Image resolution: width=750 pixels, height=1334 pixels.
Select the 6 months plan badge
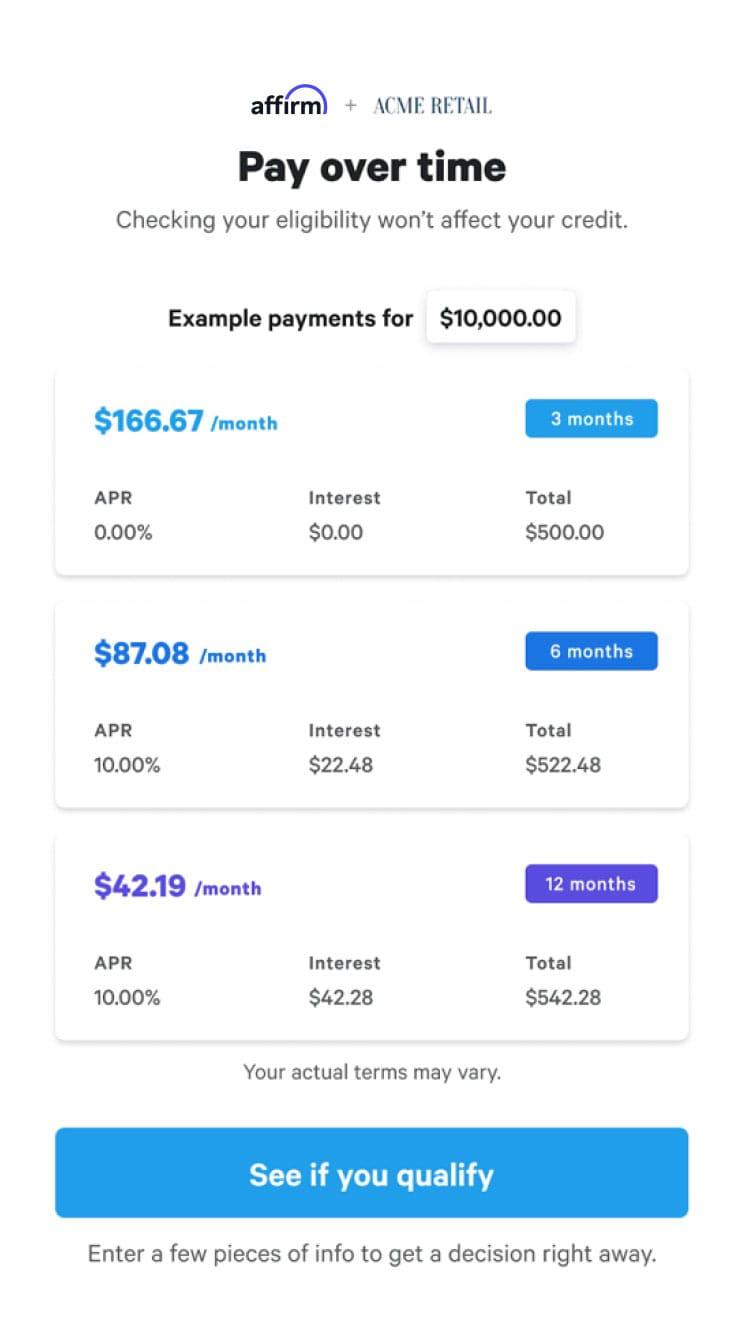coord(591,651)
